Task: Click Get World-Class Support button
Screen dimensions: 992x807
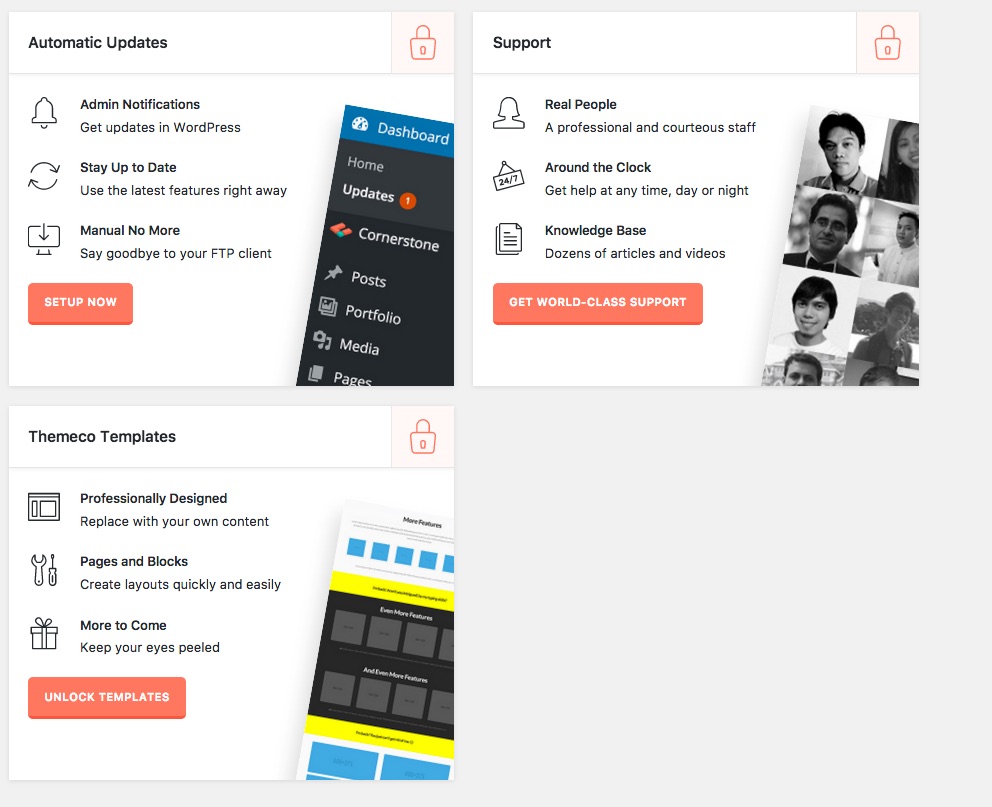Action: pyautogui.click(x=598, y=303)
